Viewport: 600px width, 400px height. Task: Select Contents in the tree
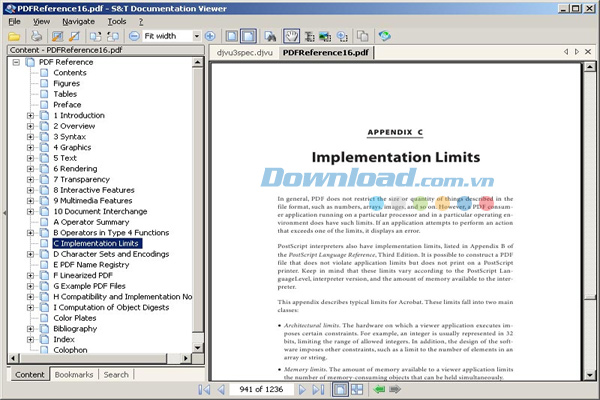point(70,73)
